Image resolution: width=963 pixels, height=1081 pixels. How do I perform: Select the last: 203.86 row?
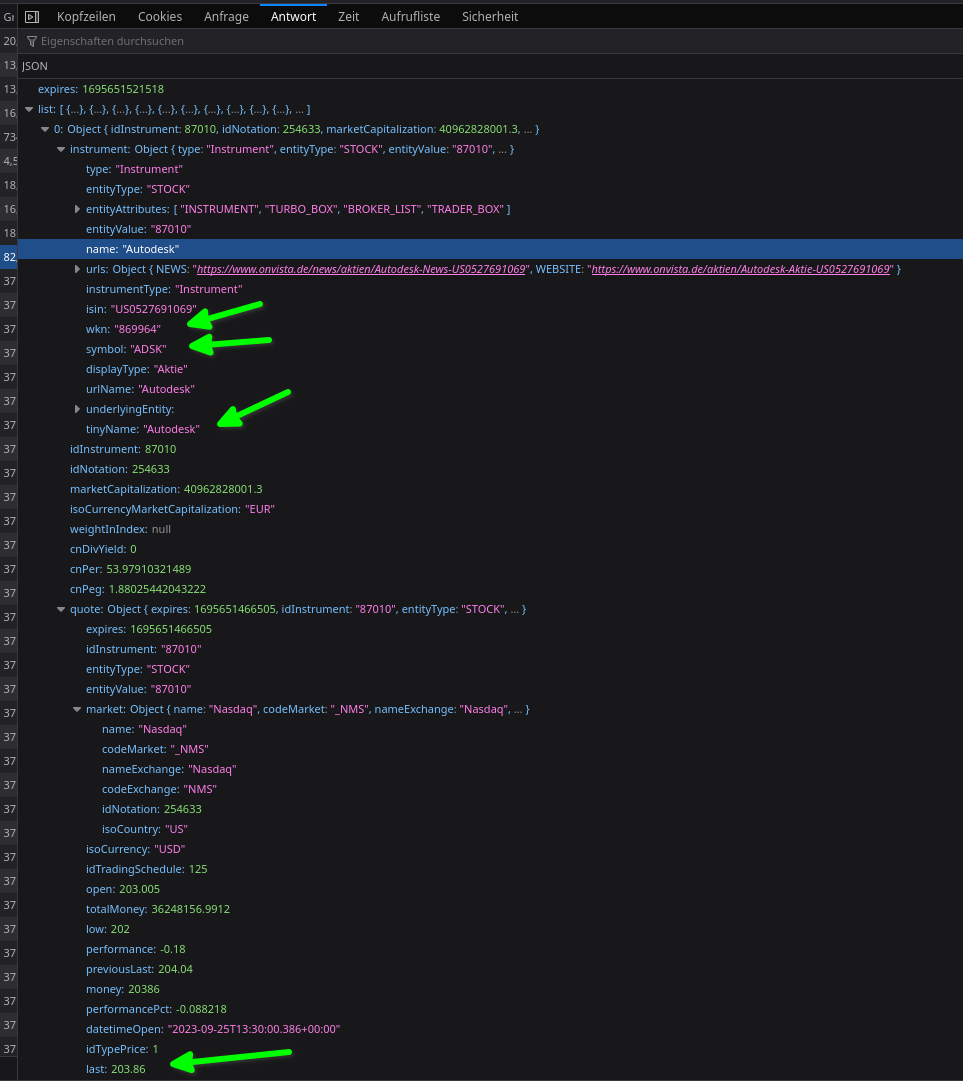click(x=490, y=1069)
